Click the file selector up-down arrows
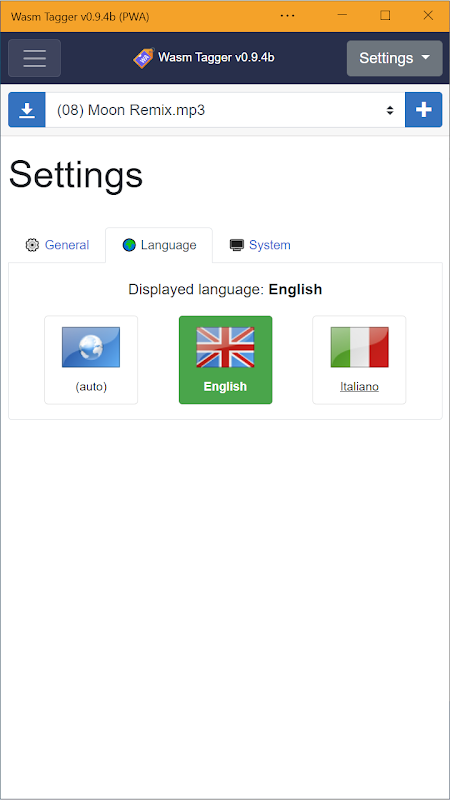 [x=390, y=110]
